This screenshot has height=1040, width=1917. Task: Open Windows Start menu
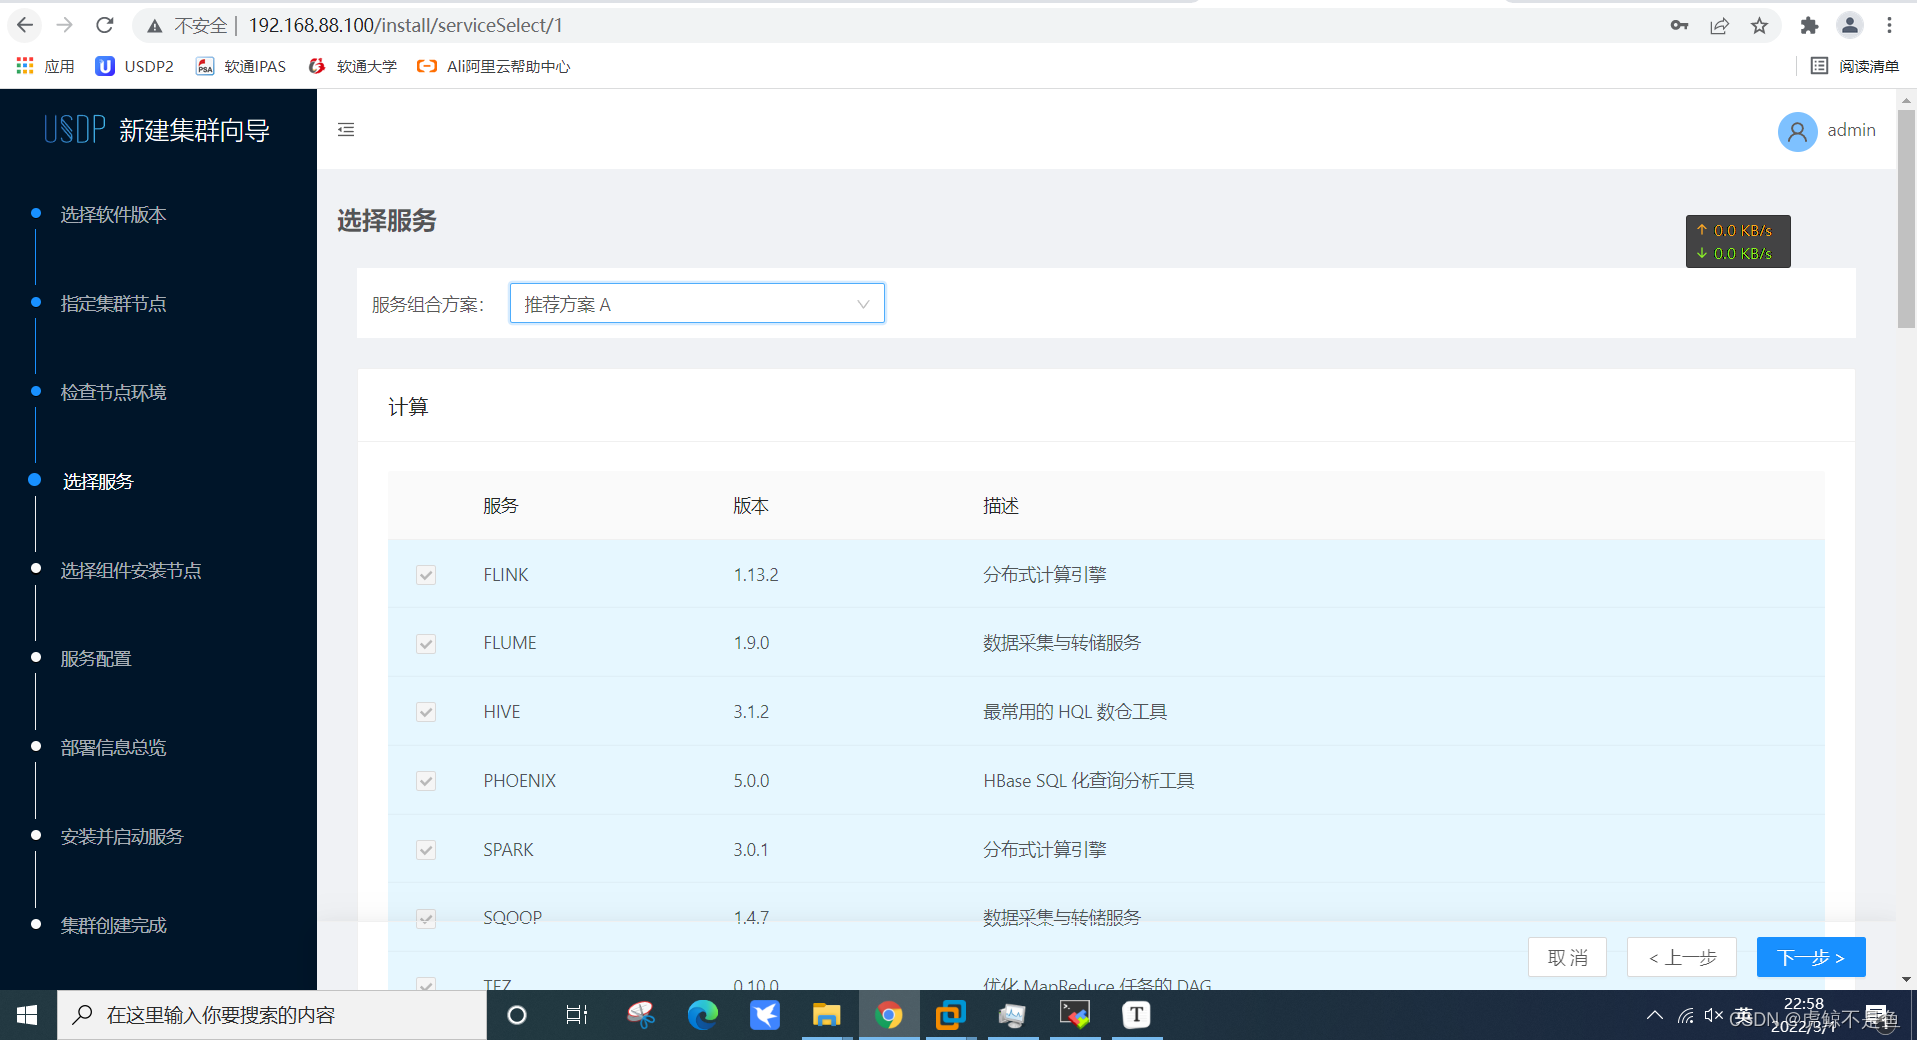(x=28, y=1015)
